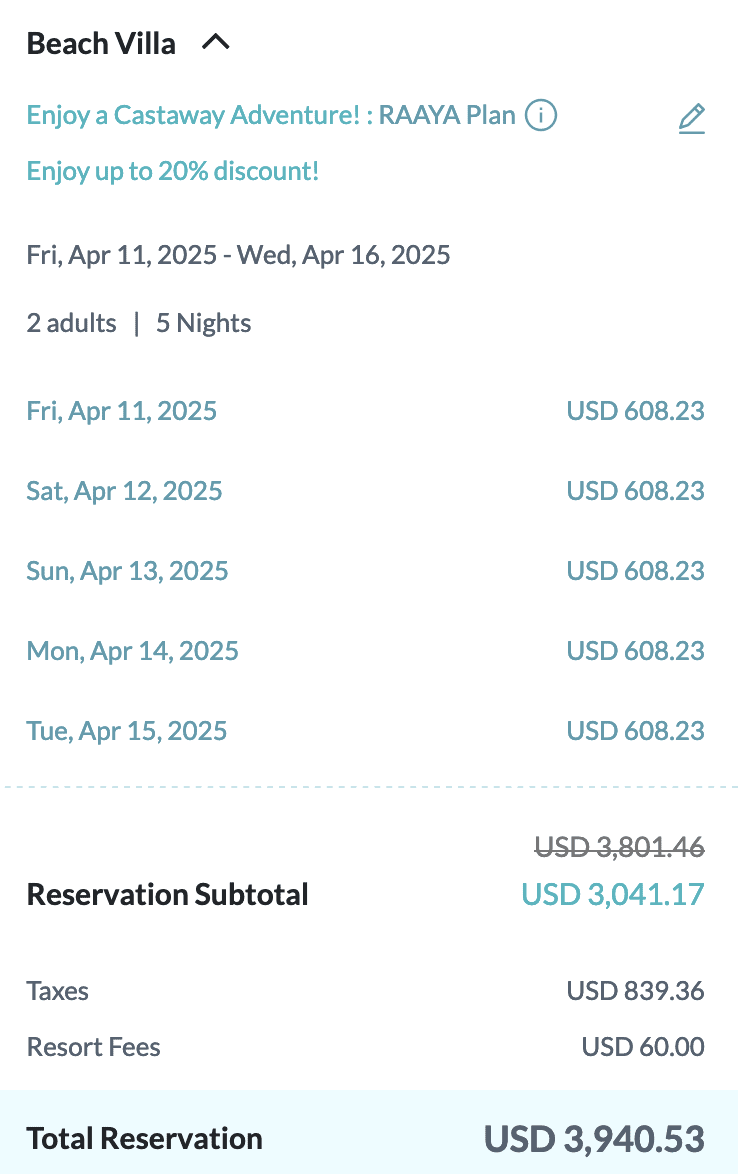Select the Sat, Apr 12, 2025 nightly date

124,491
